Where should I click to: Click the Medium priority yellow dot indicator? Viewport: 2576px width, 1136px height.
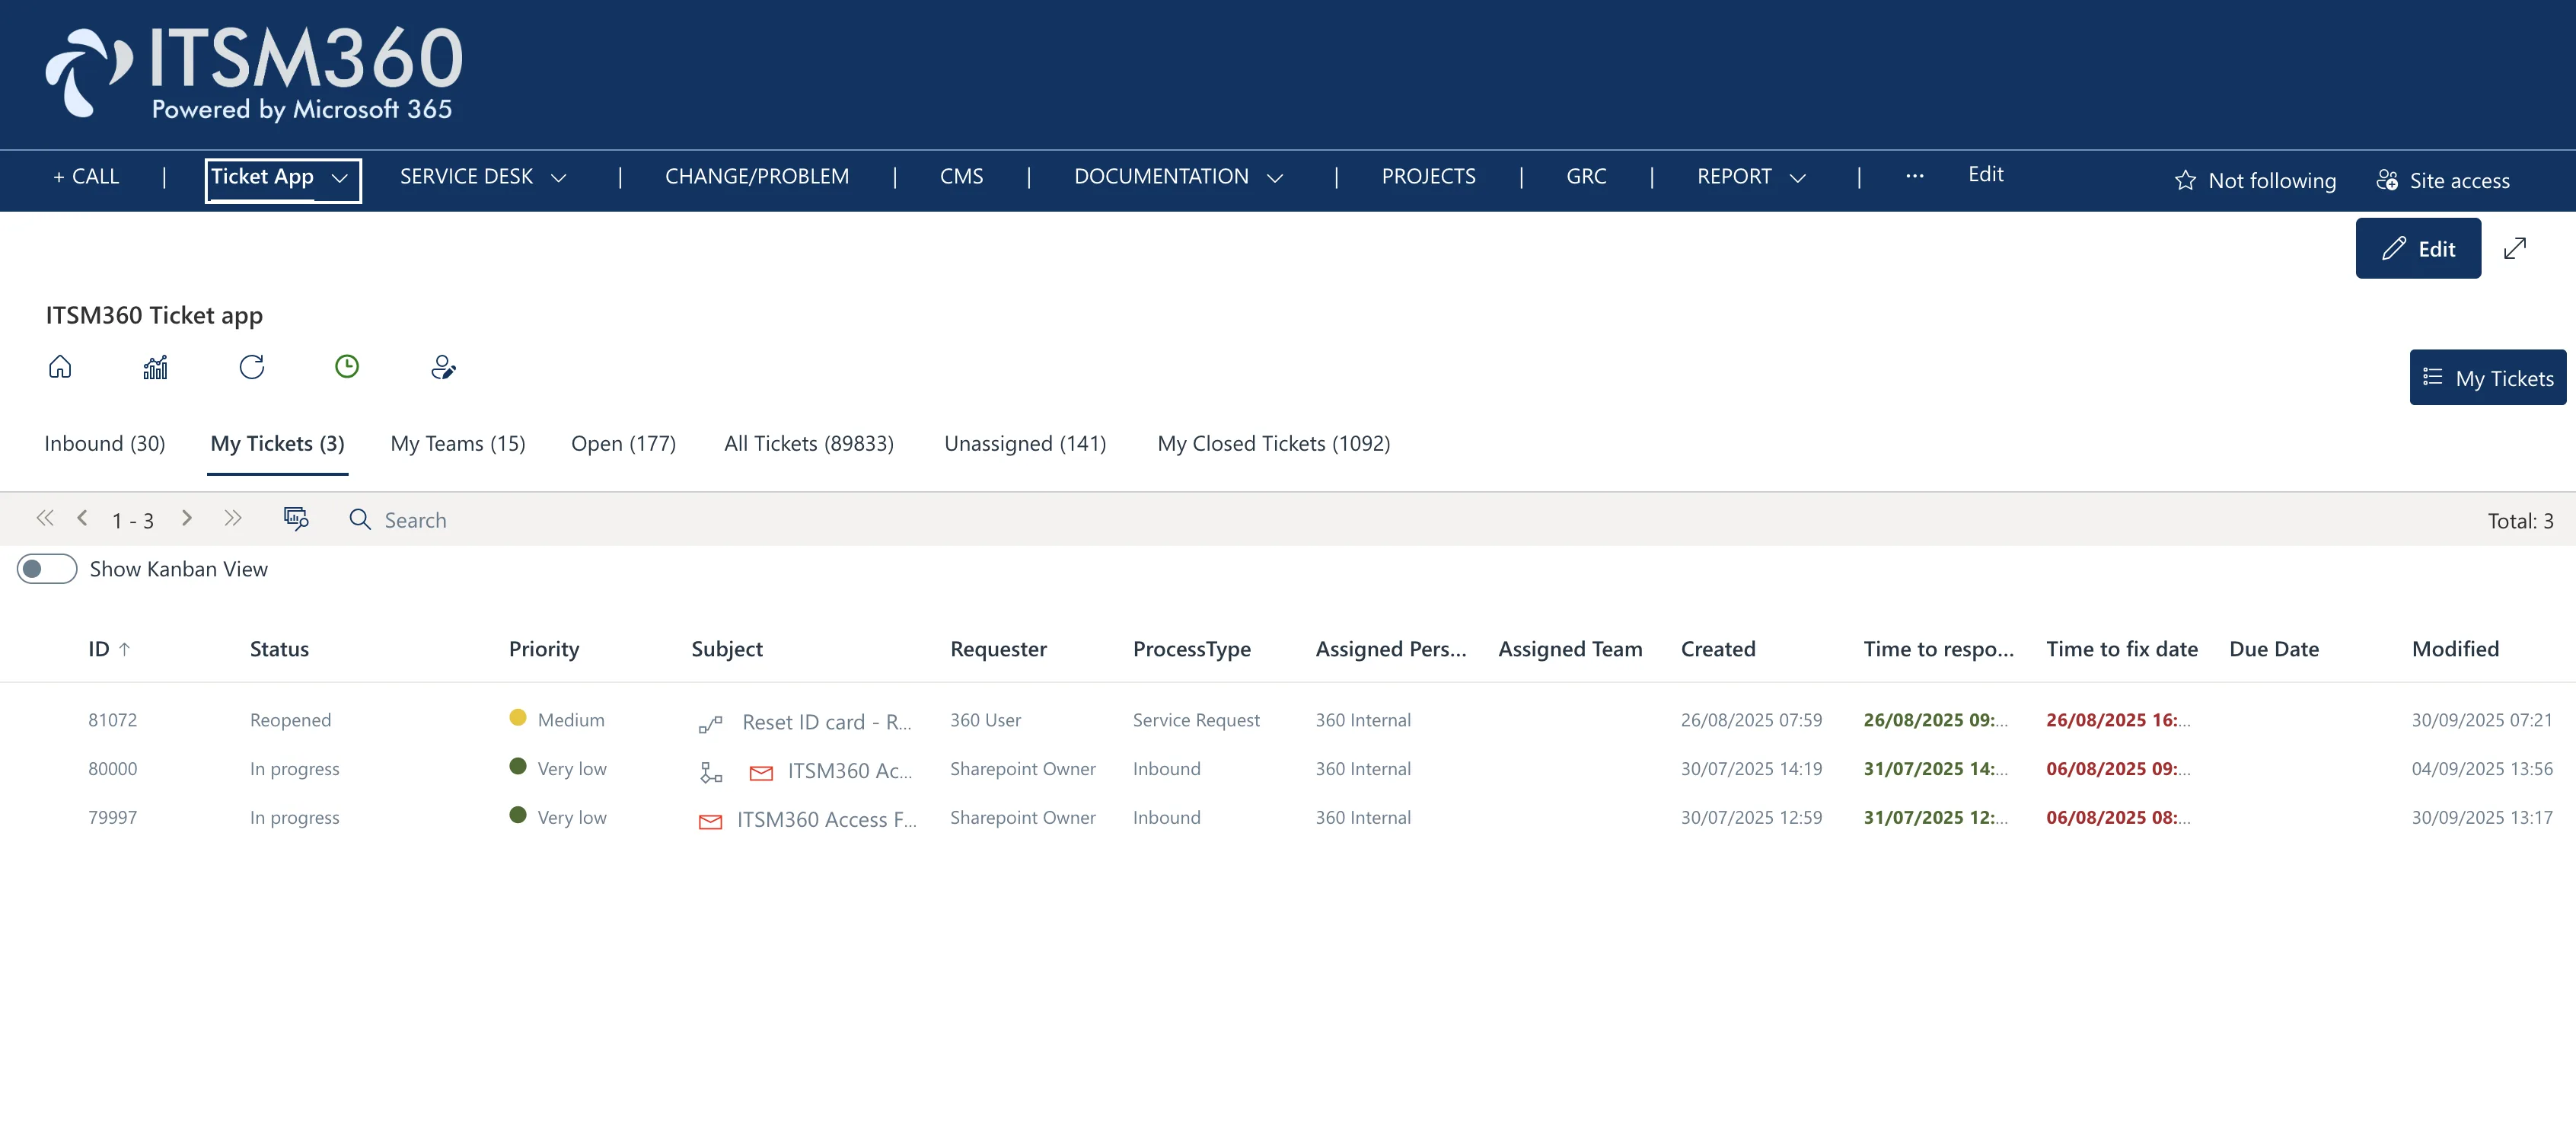point(519,717)
